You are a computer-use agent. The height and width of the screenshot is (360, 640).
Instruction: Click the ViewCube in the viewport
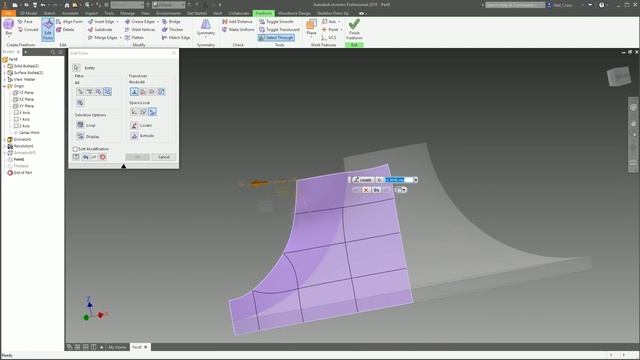pyautogui.click(x=620, y=76)
